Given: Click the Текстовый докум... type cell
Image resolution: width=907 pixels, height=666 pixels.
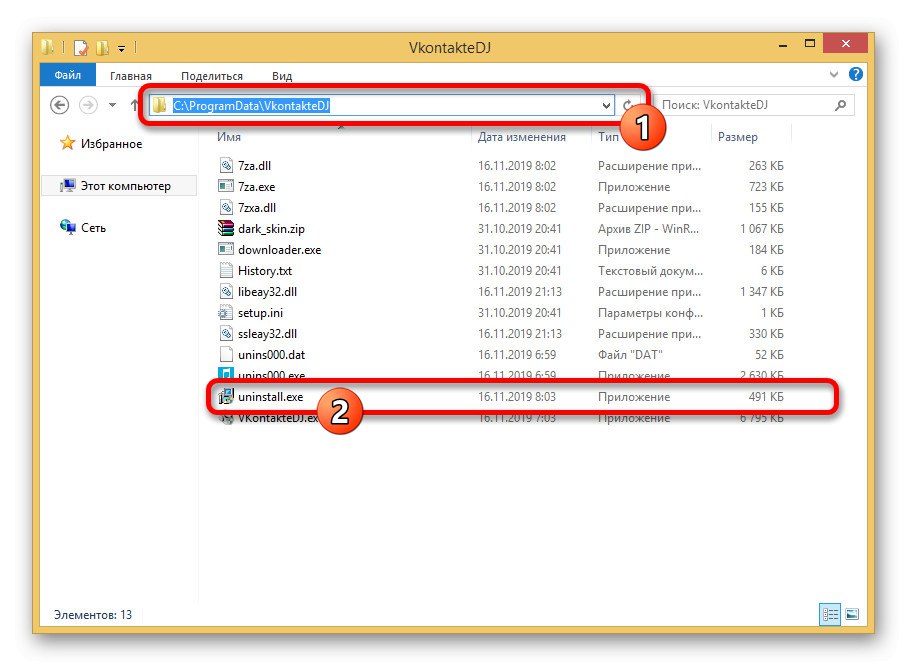Looking at the screenshot, I should [x=650, y=271].
